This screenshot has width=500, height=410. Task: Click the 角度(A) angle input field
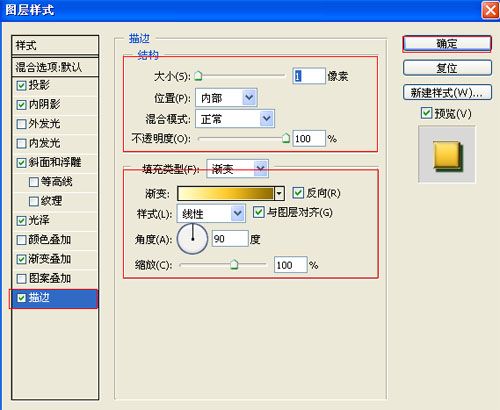point(230,239)
